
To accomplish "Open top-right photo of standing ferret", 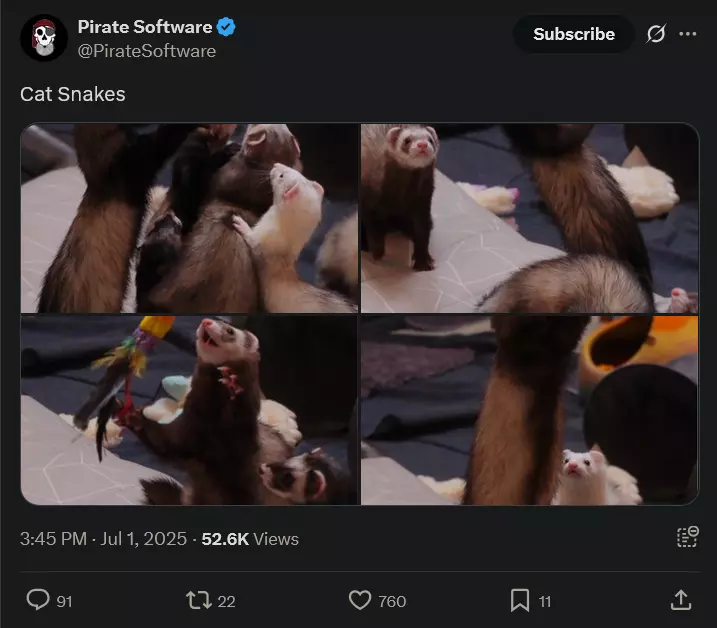I will 530,218.
